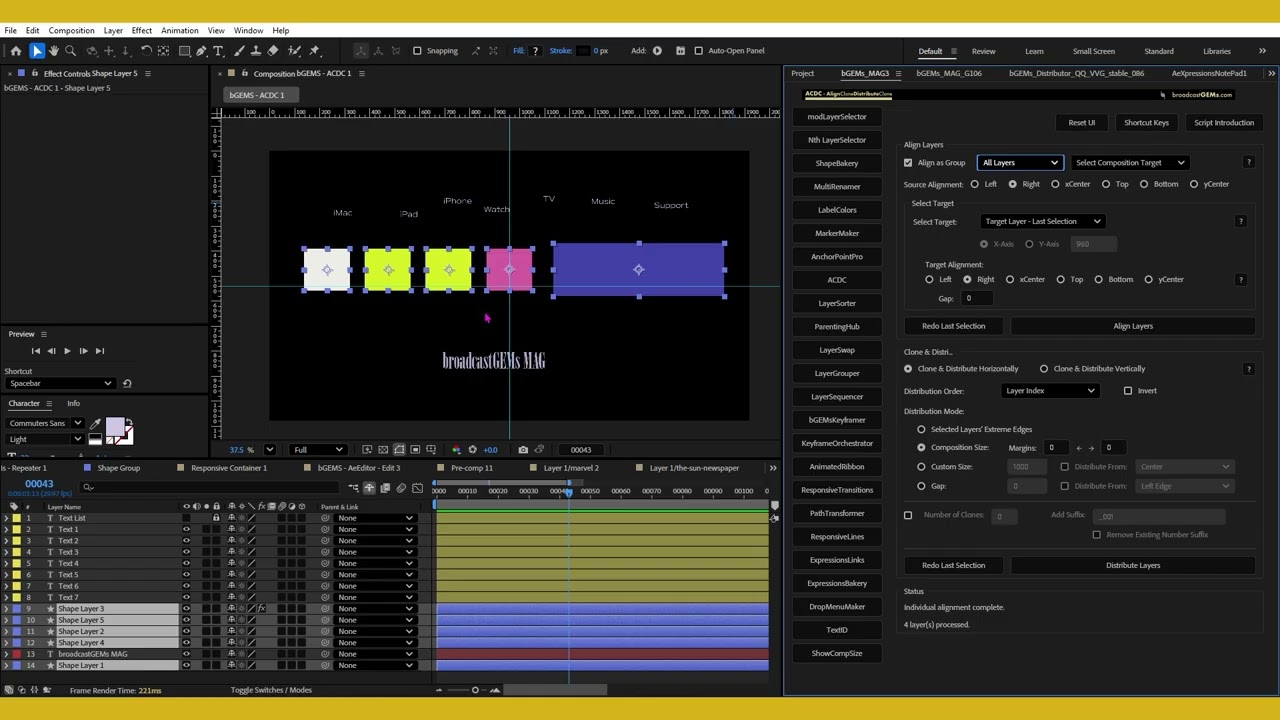
Task: Open LayerSorter script
Action: tap(837, 303)
